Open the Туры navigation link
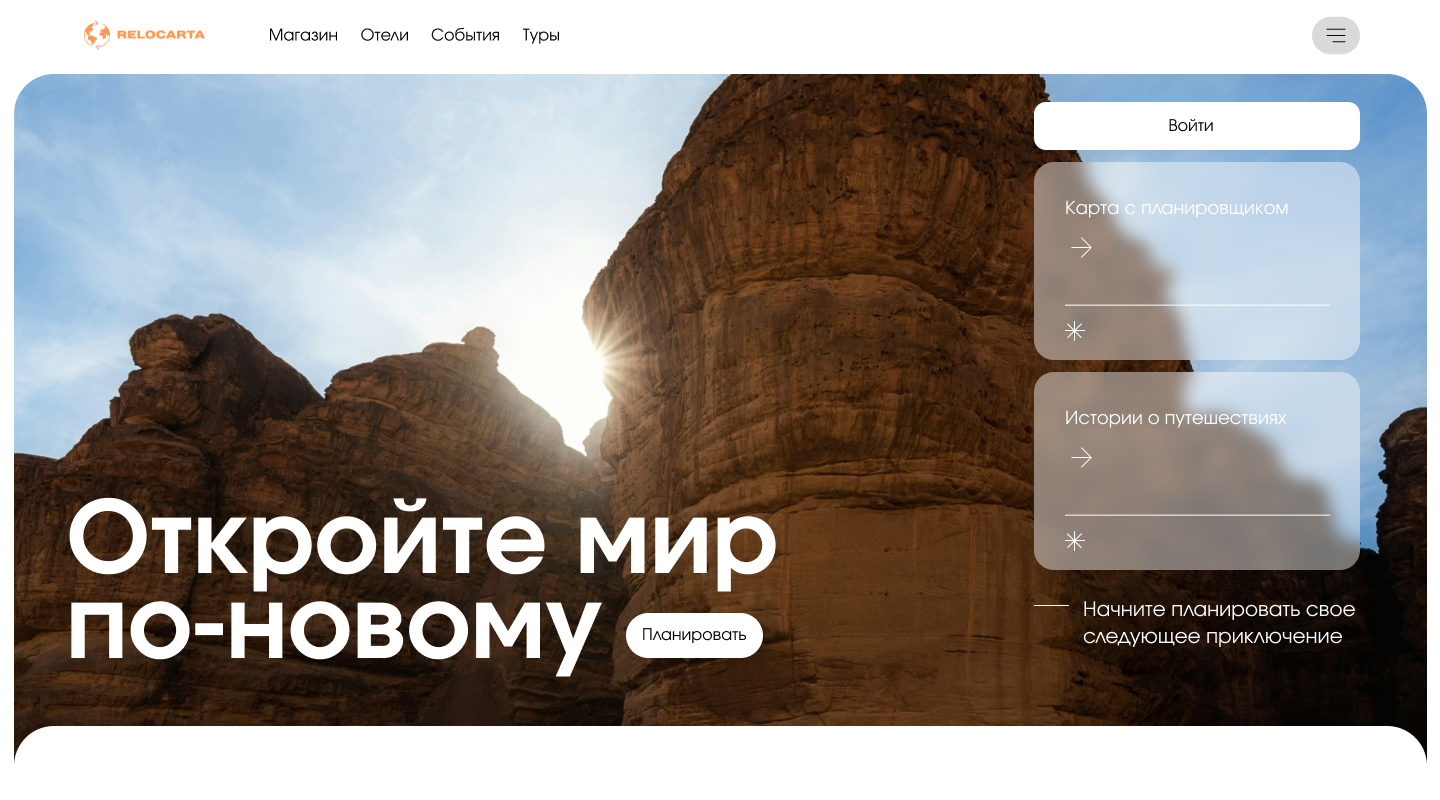This screenshot has width=1440, height=800. click(541, 35)
